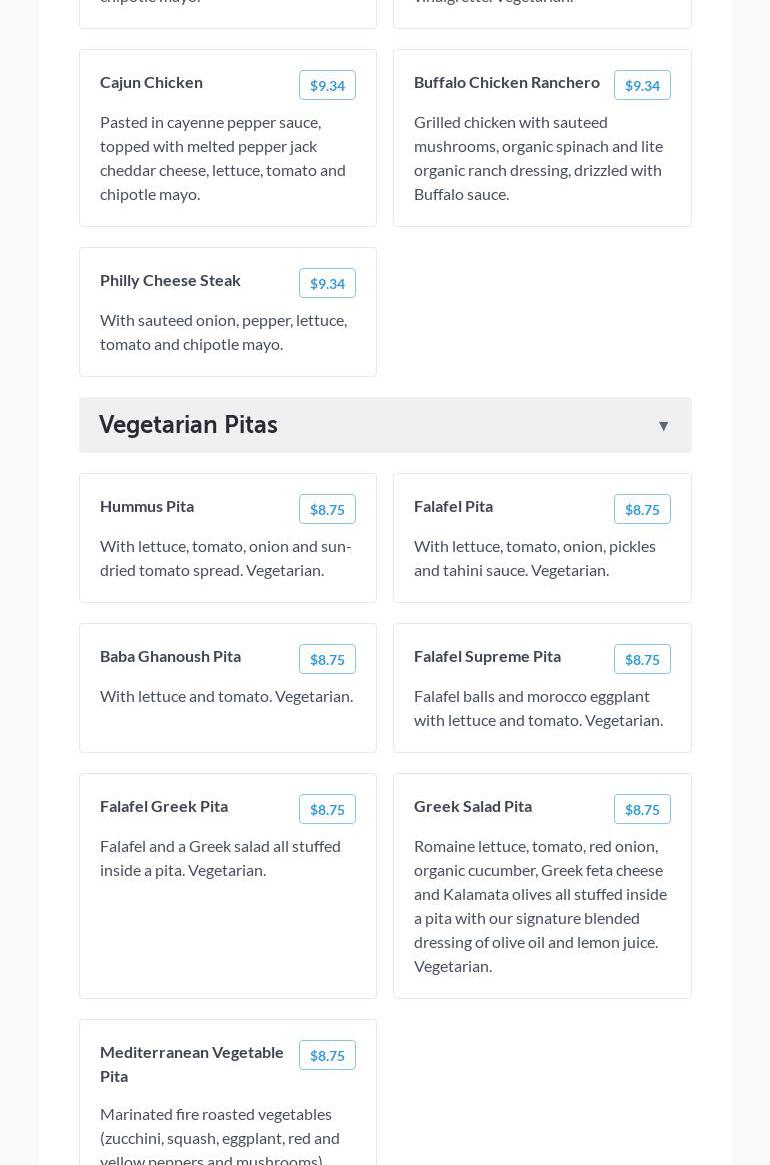Click the Mediterranean Vegetable Pita price button
770x1165 pixels.
[x=327, y=1055]
